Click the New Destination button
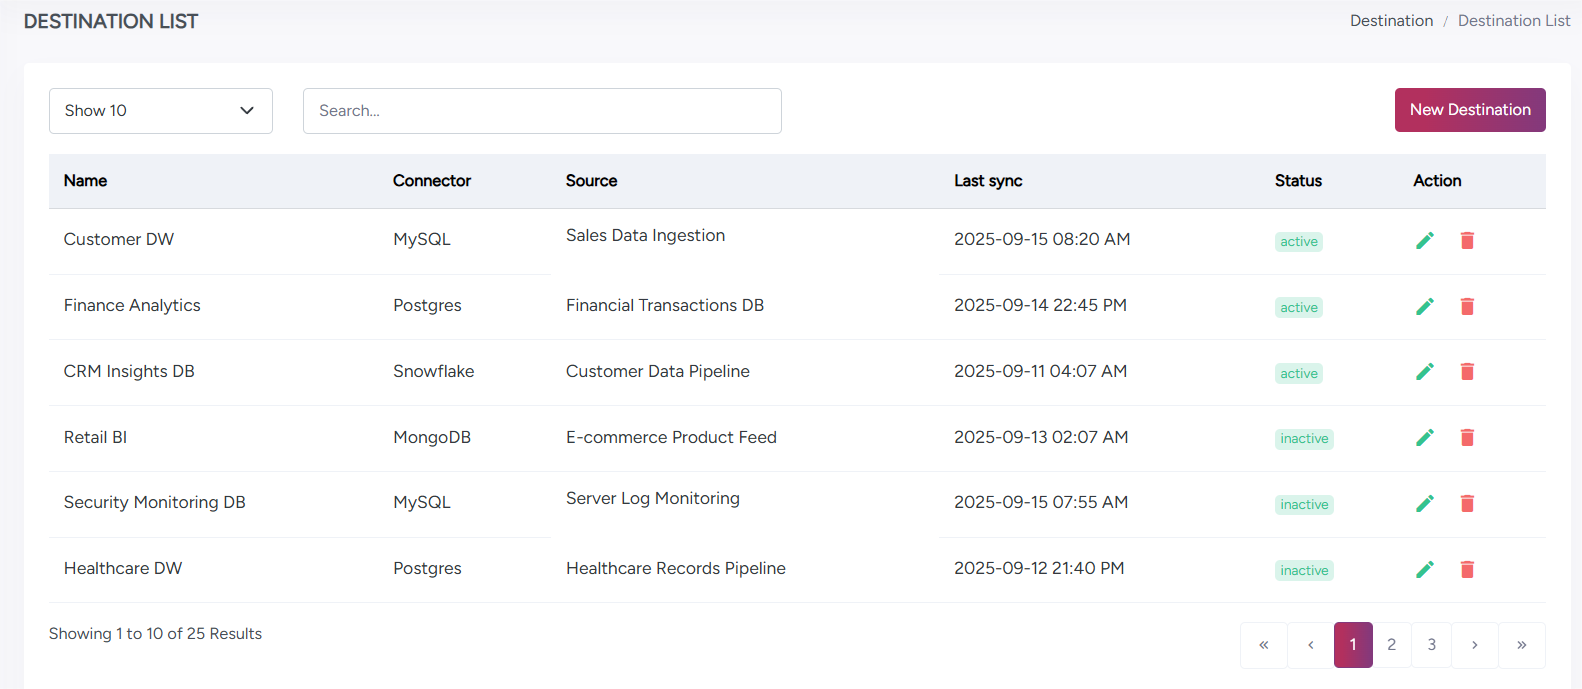Image resolution: width=1582 pixels, height=689 pixels. pyautogui.click(x=1469, y=110)
